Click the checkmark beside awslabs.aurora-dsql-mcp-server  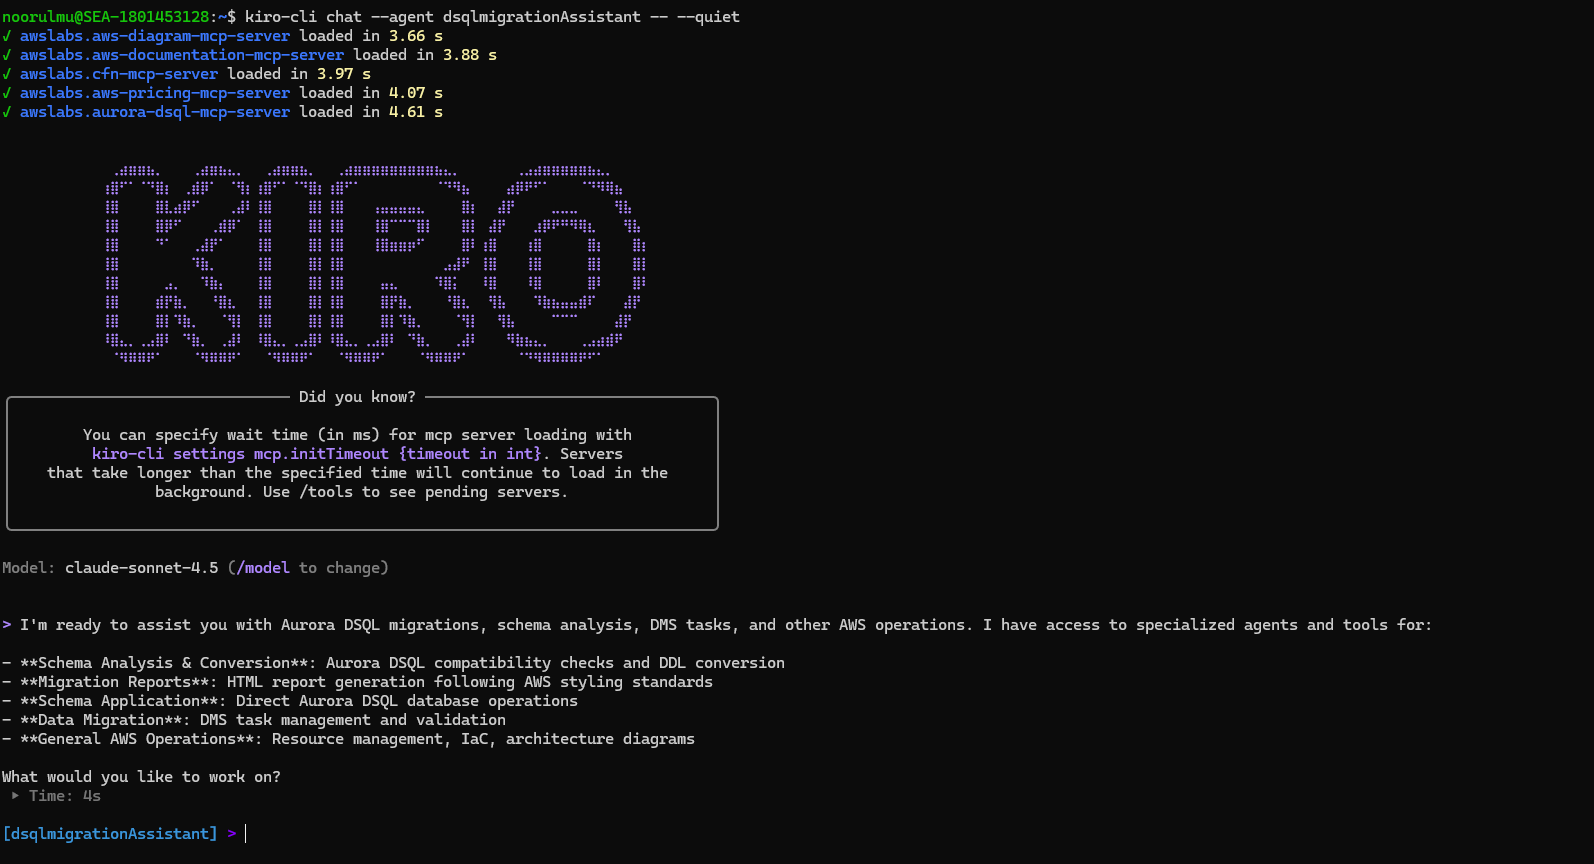(x=7, y=112)
